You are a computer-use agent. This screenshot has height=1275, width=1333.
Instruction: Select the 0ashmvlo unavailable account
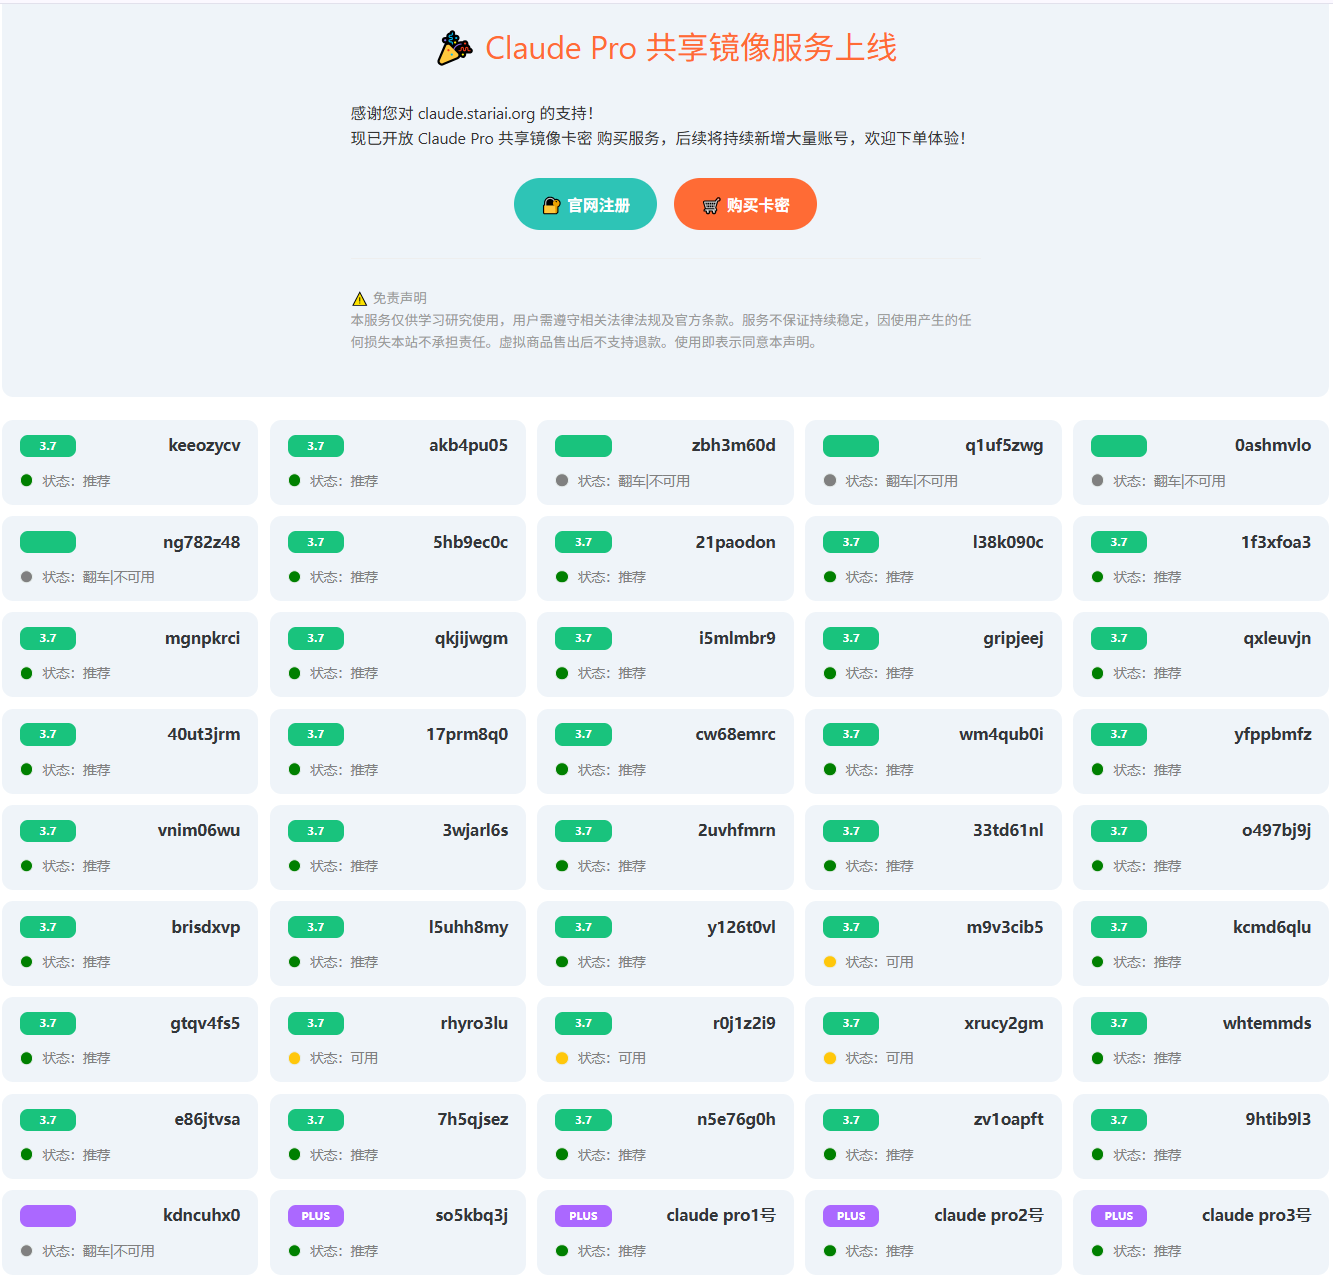coord(1201,462)
